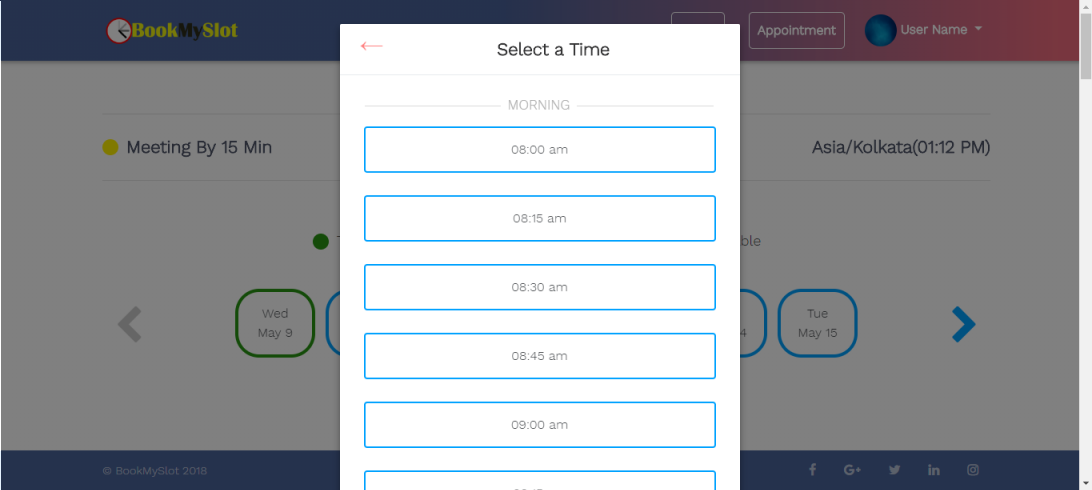Image resolution: width=1092 pixels, height=490 pixels.
Task: Select the 08:45 am slot
Action: point(539,356)
